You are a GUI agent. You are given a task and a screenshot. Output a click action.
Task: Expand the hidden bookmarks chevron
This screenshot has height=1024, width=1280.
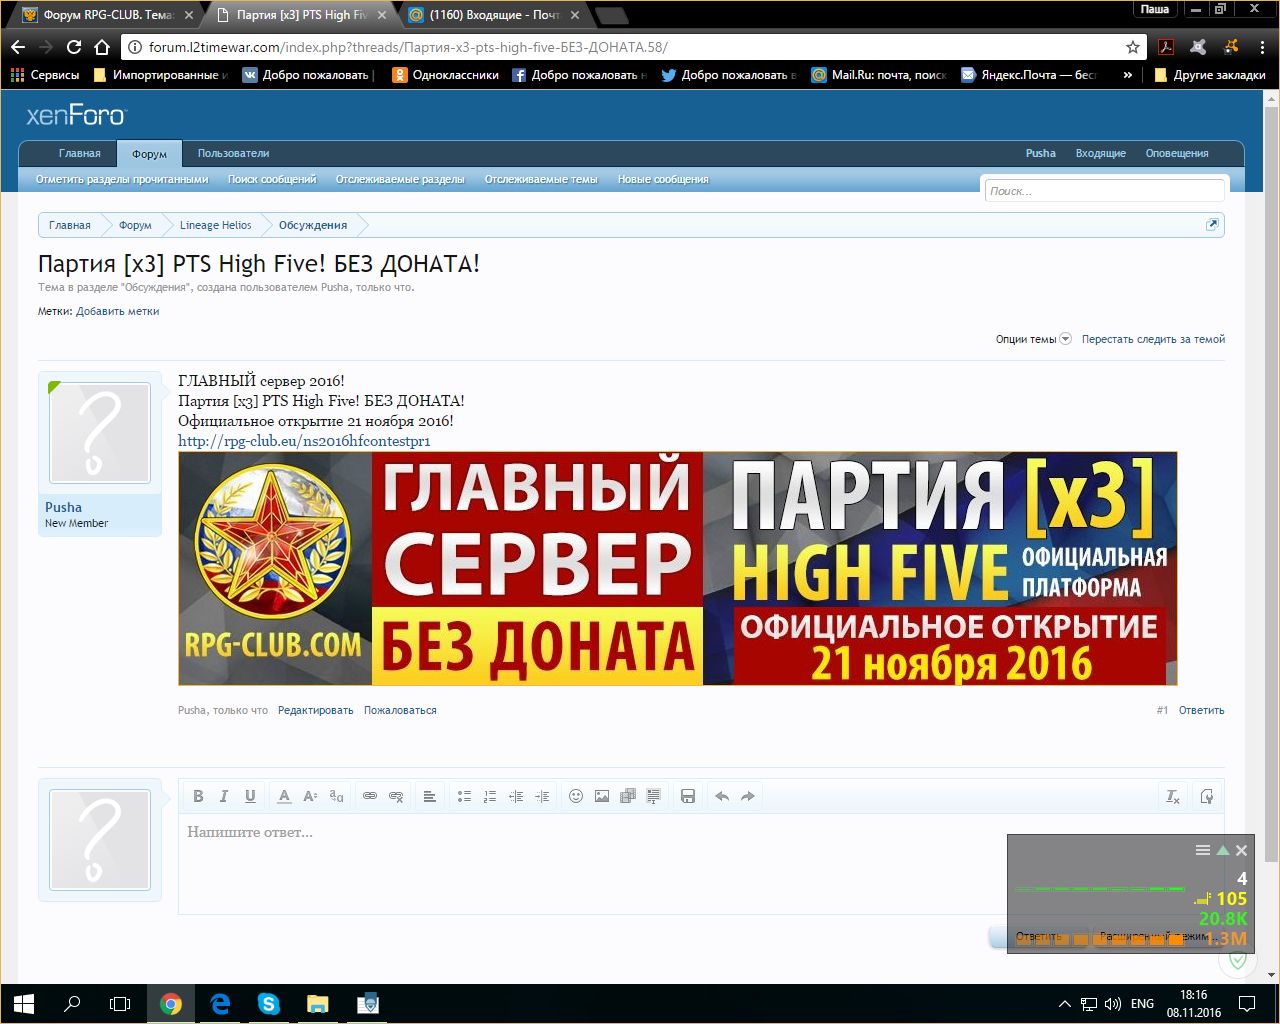[1128, 75]
